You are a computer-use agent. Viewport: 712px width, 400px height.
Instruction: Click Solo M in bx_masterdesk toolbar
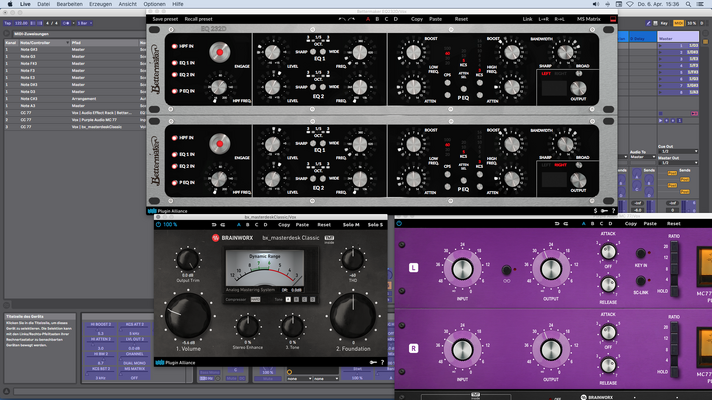[351, 225]
